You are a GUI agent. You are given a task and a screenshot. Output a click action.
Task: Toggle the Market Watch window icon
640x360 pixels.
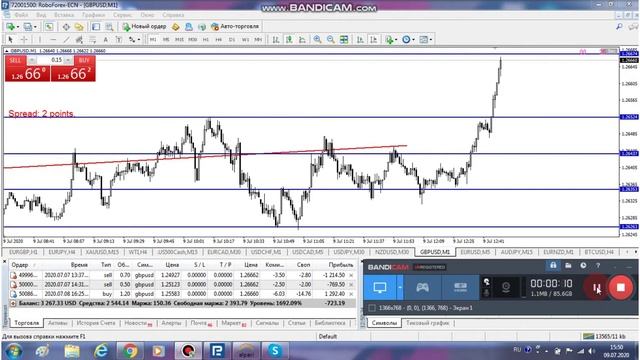tap(49, 27)
